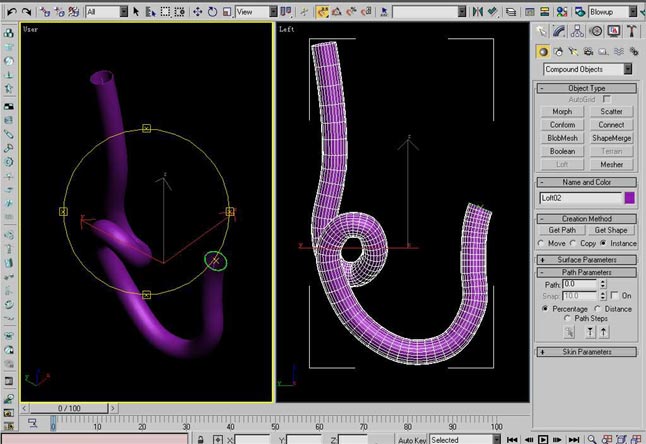This screenshot has width=646, height=444.
Task: Click the Use Pivot Point Center icon
Action: [x=286, y=12]
